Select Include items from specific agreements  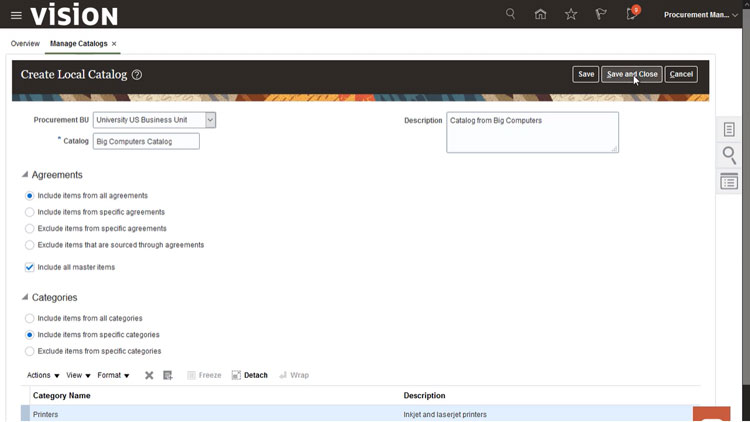click(30, 212)
